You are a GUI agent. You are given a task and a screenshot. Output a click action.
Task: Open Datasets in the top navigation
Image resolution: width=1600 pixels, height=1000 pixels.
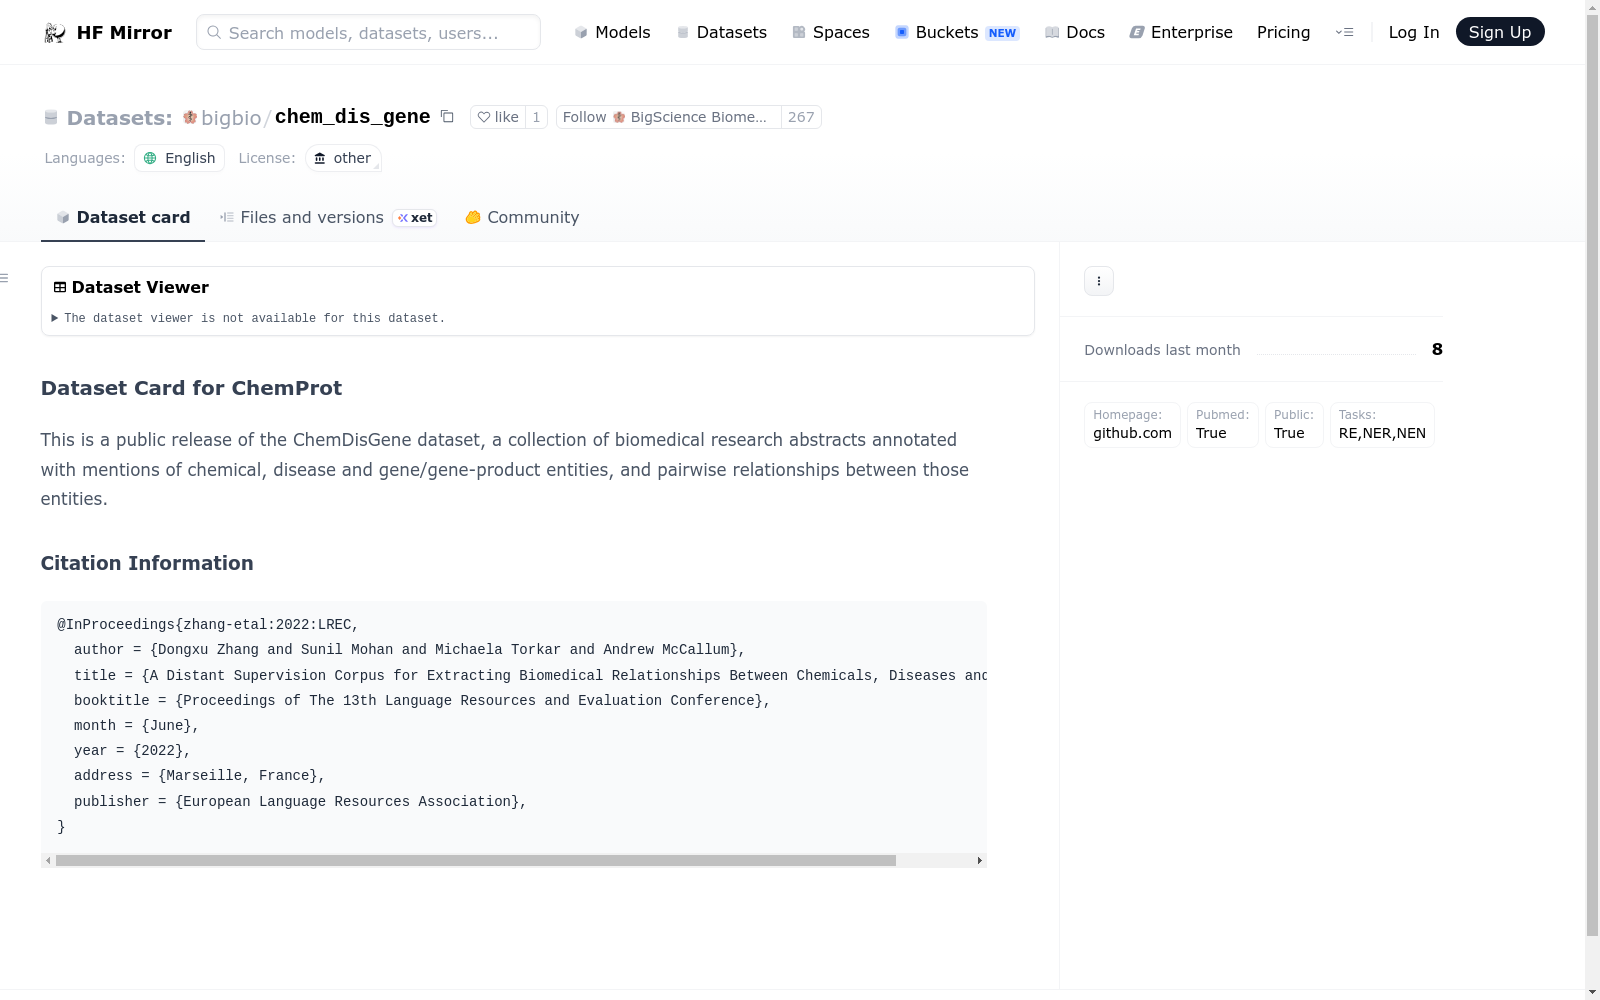(x=721, y=32)
